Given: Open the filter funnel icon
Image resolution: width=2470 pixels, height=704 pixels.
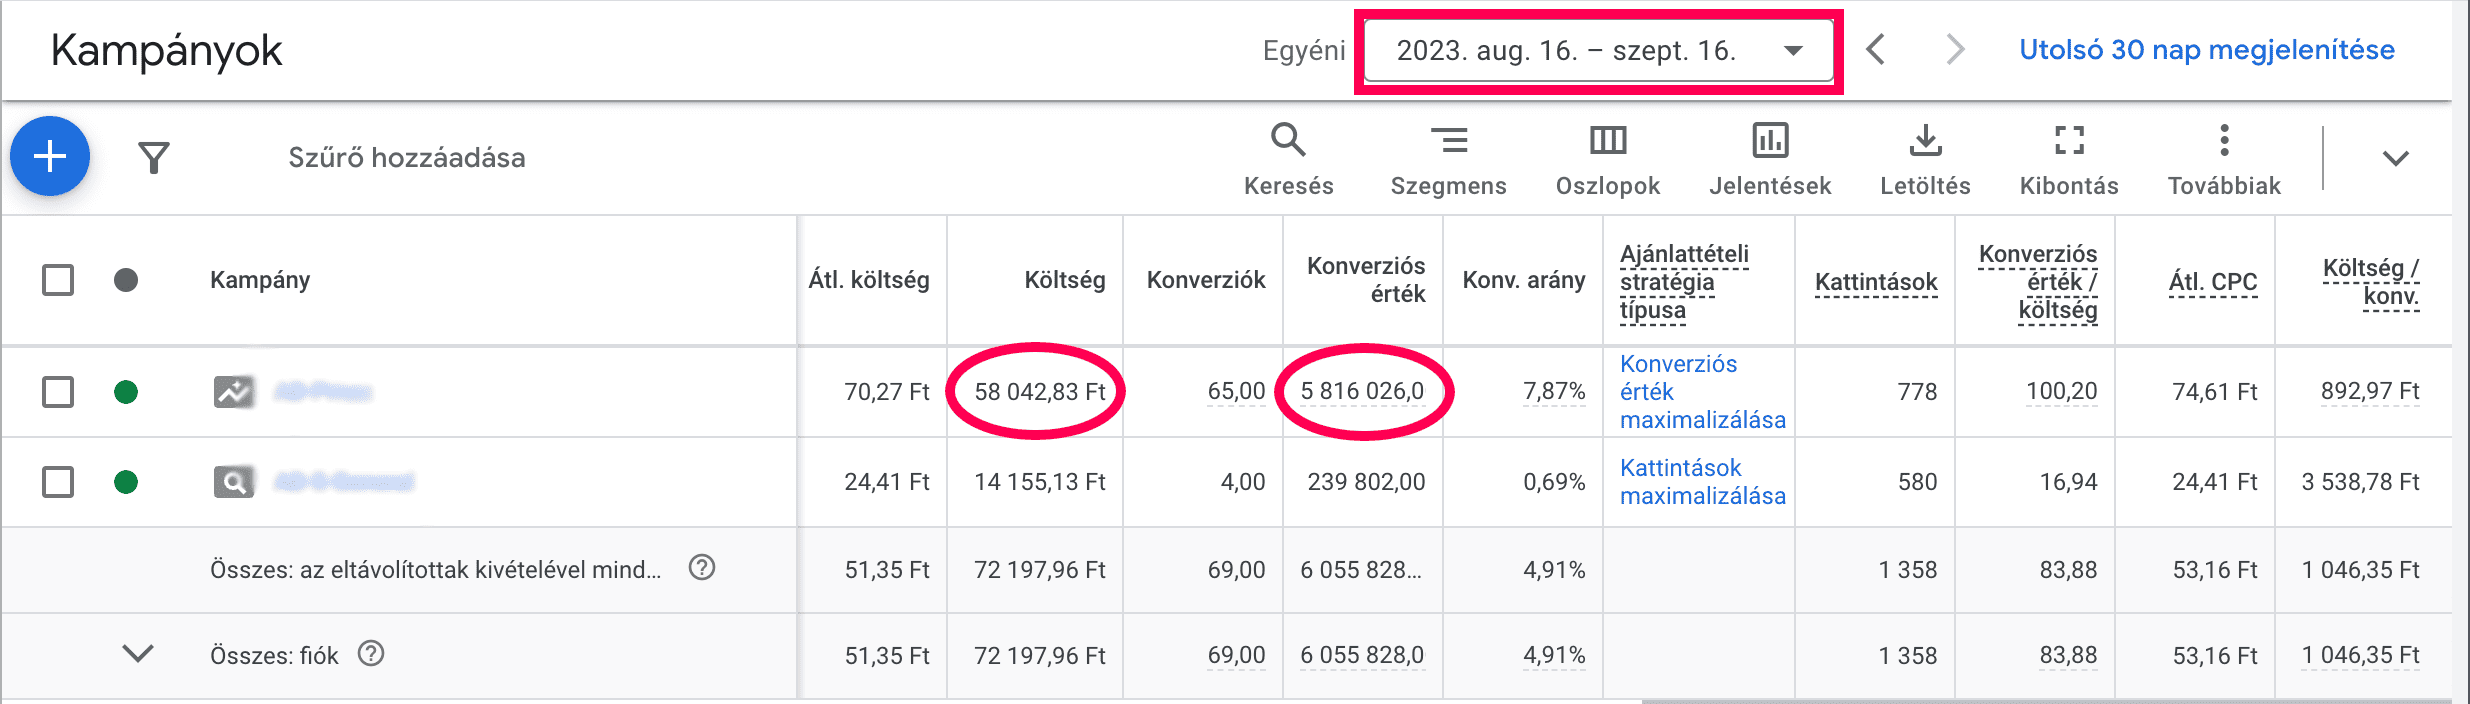Looking at the screenshot, I should pos(154,157).
